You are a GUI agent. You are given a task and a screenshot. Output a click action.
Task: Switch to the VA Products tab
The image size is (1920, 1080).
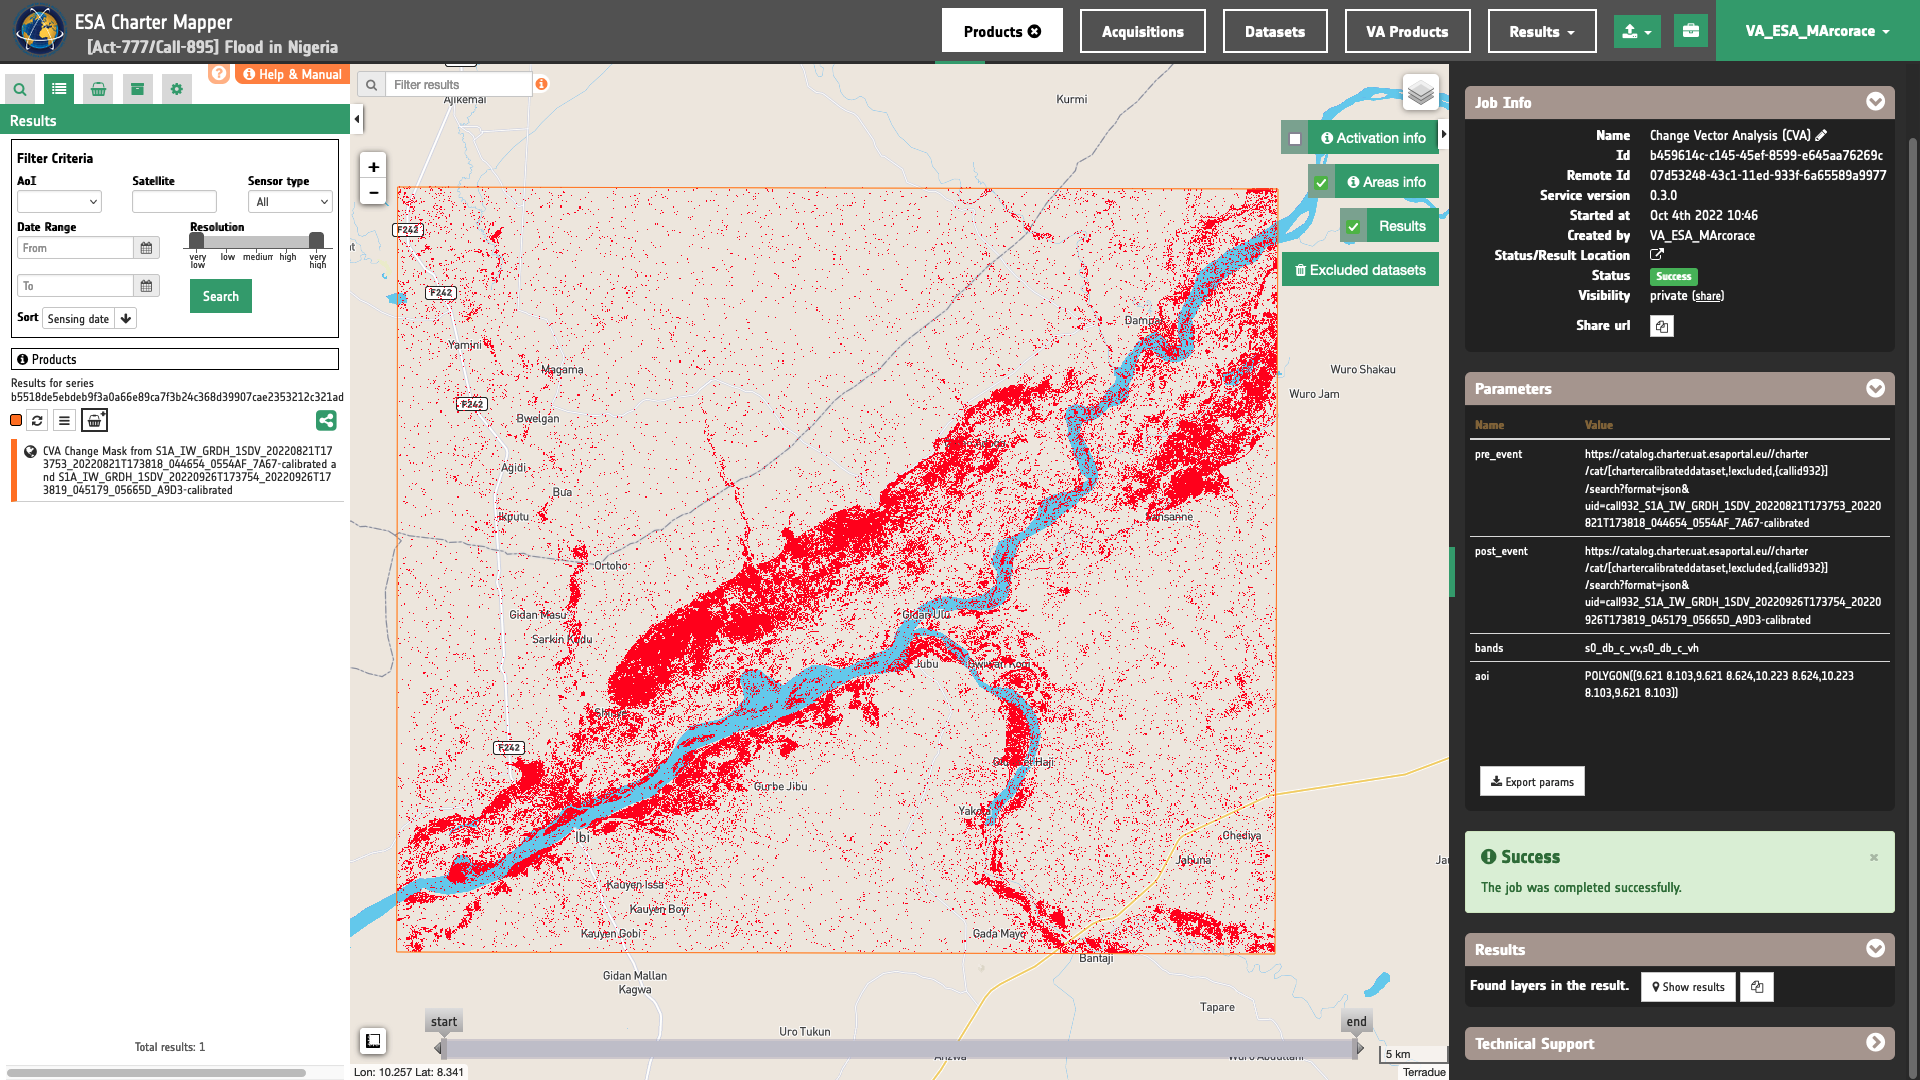click(x=1407, y=32)
